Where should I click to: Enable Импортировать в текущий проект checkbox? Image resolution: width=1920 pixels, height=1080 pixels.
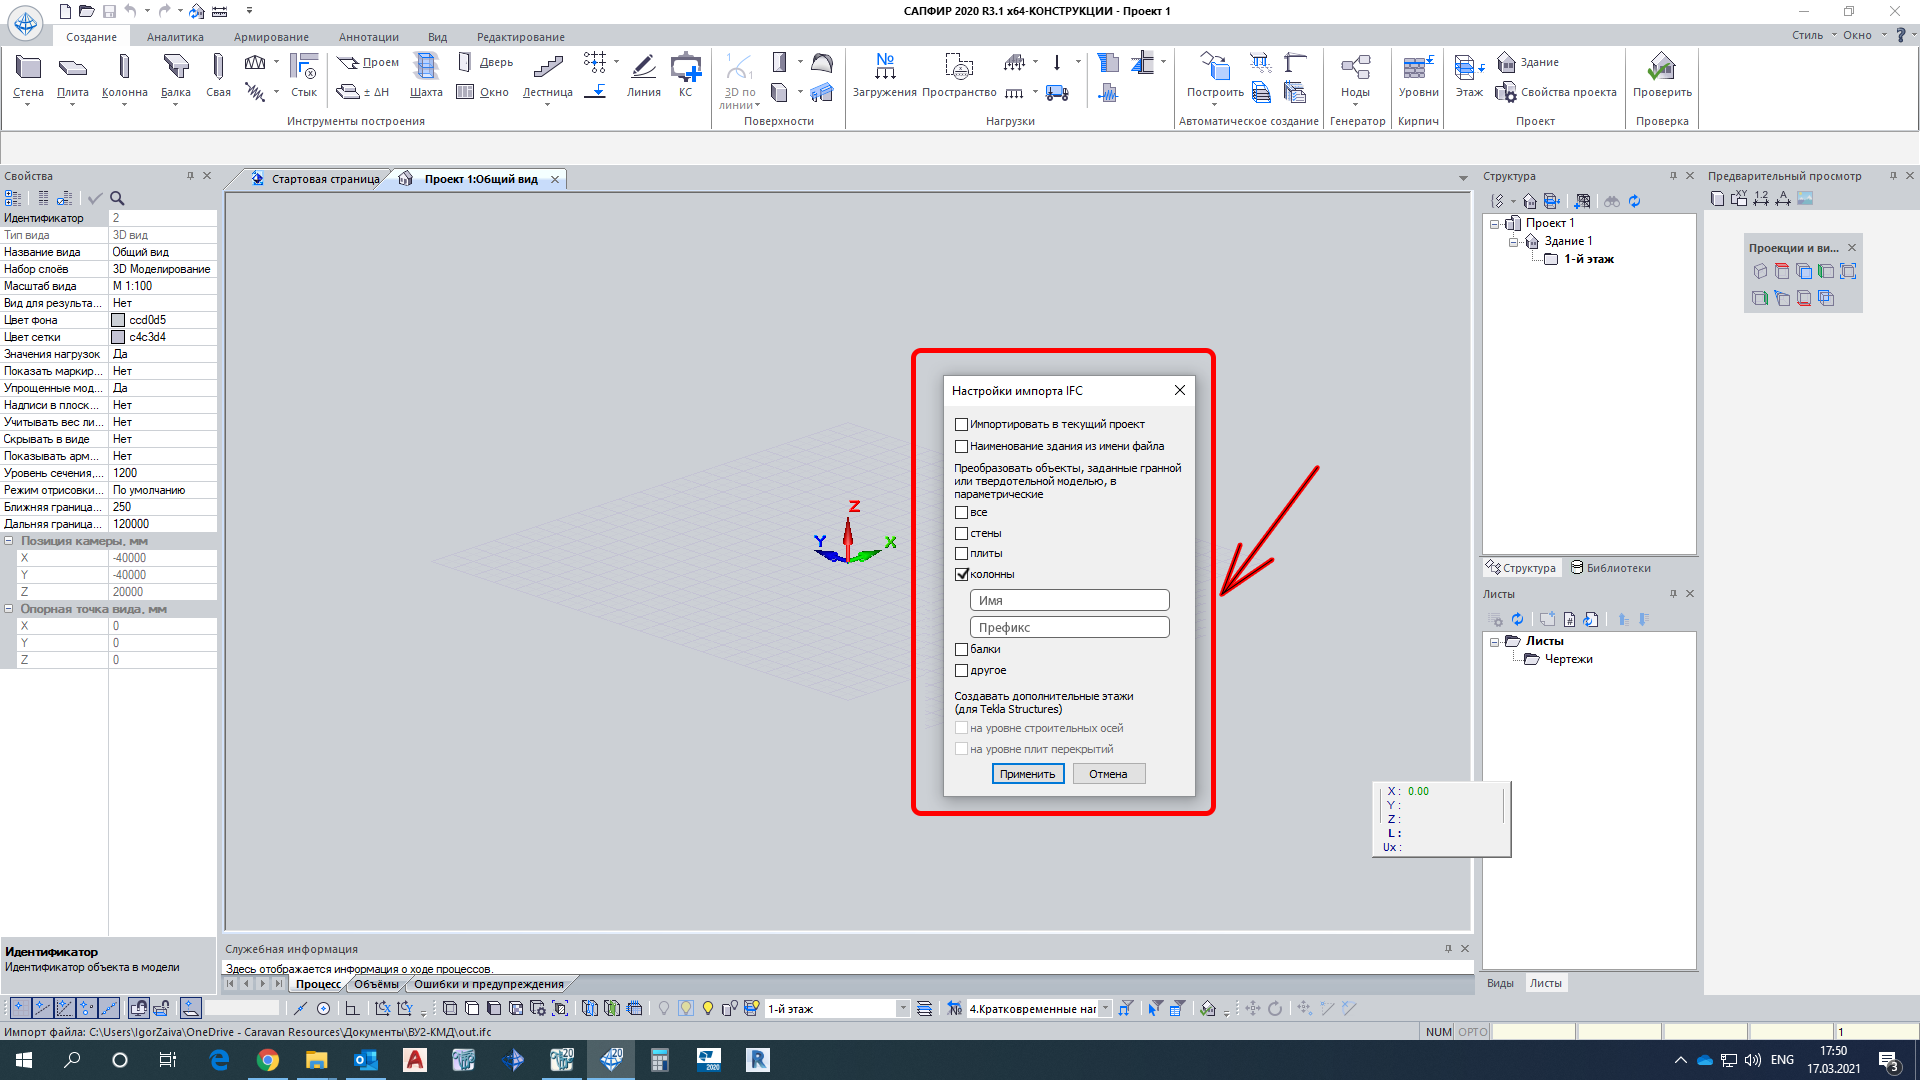(961, 424)
